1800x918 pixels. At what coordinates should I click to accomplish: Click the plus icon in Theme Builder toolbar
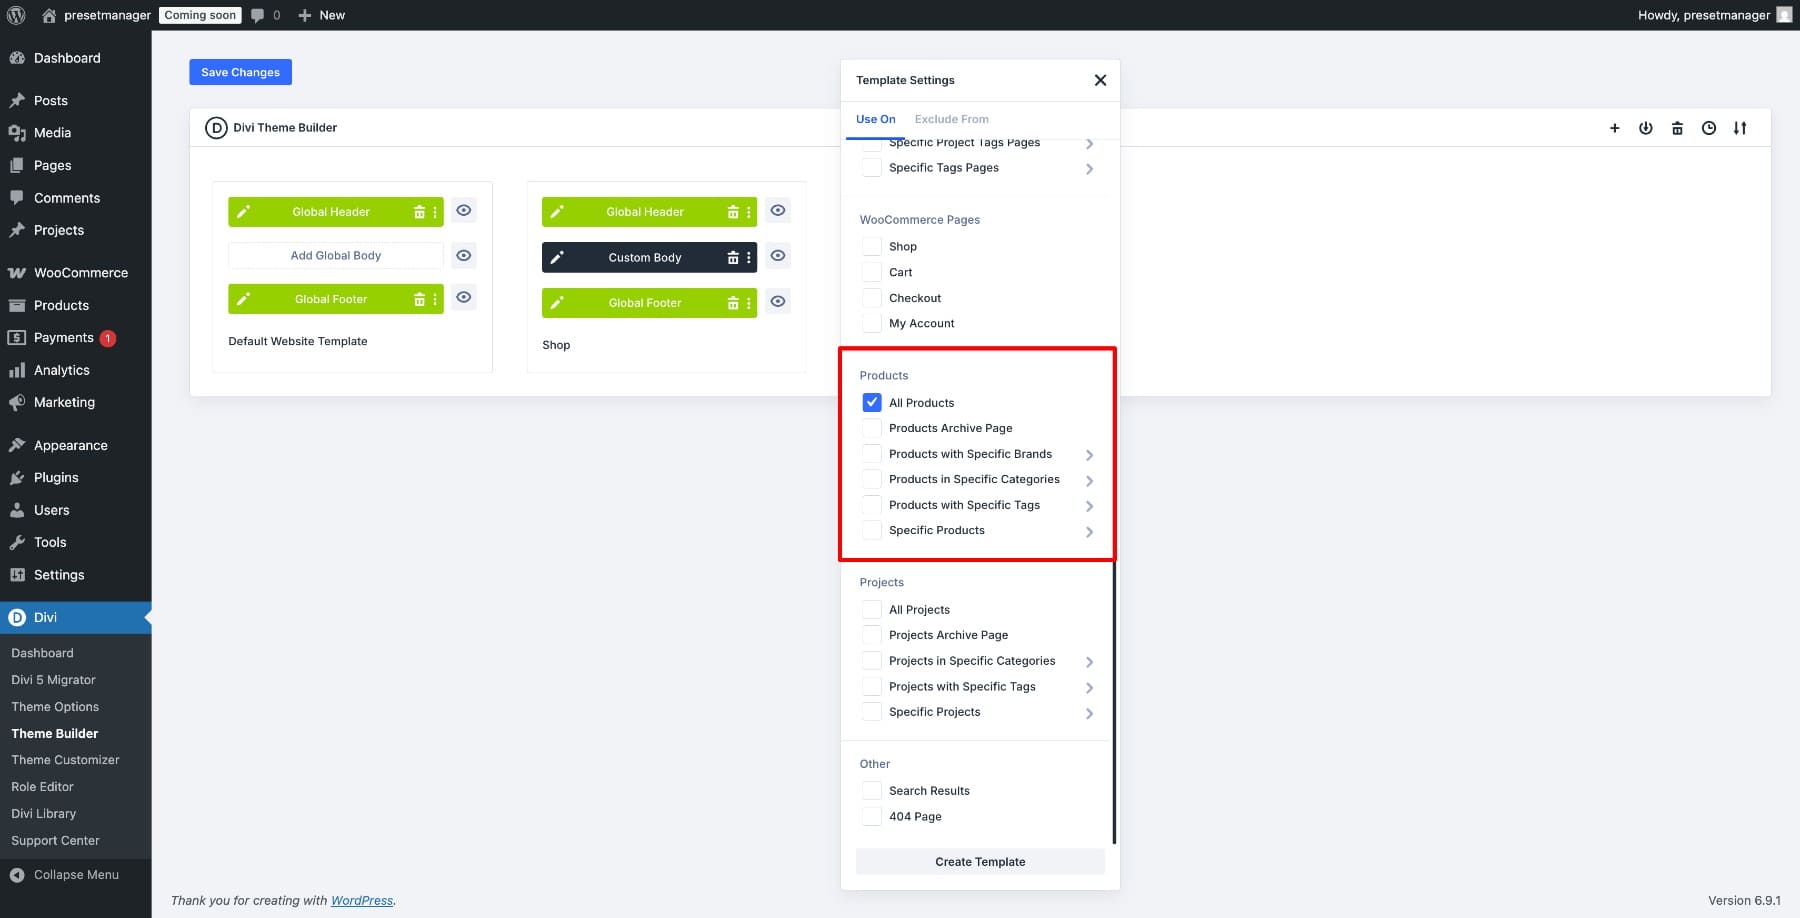pyautogui.click(x=1614, y=128)
